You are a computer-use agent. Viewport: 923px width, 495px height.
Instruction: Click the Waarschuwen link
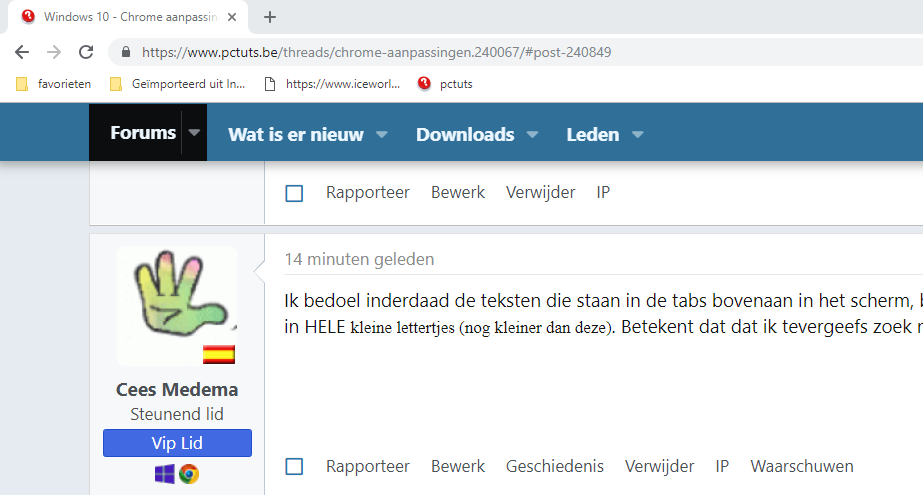click(x=801, y=466)
